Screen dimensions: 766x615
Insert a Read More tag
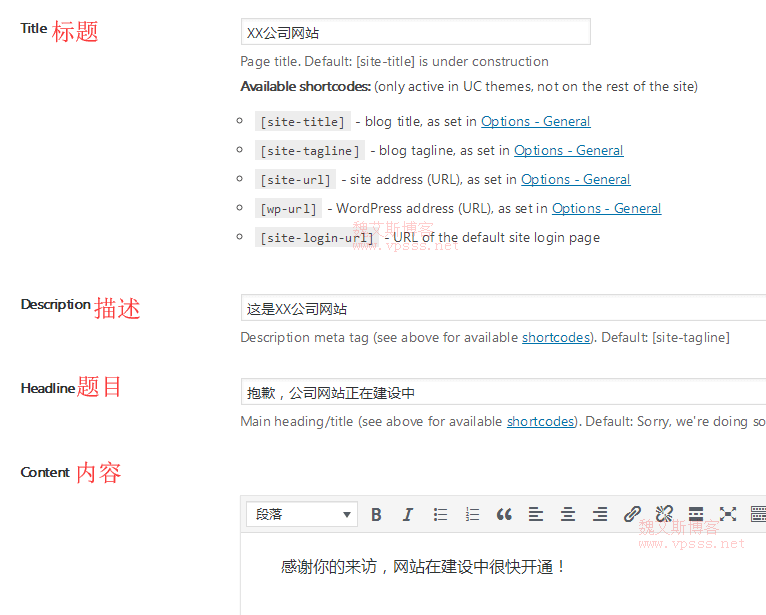point(696,514)
